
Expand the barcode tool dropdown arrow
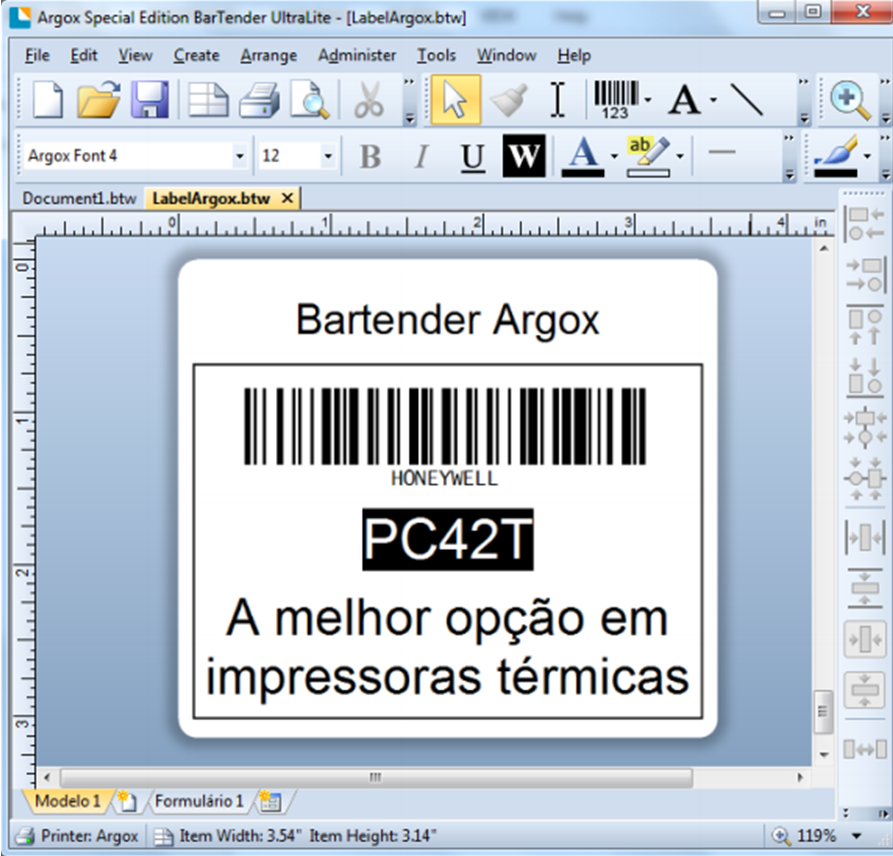click(x=648, y=100)
